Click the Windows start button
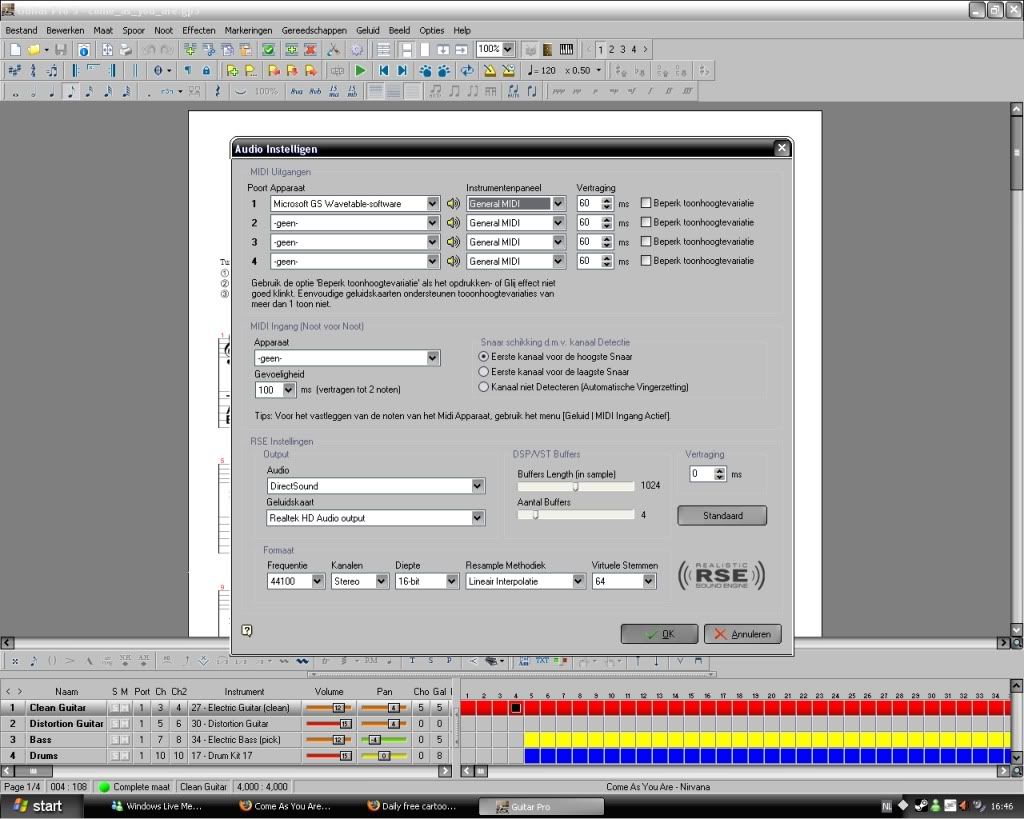The width and height of the screenshot is (1024, 819). [x=39, y=806]
